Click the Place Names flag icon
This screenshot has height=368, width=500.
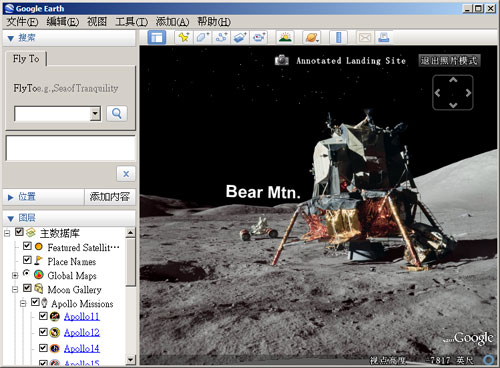(39, 261)
